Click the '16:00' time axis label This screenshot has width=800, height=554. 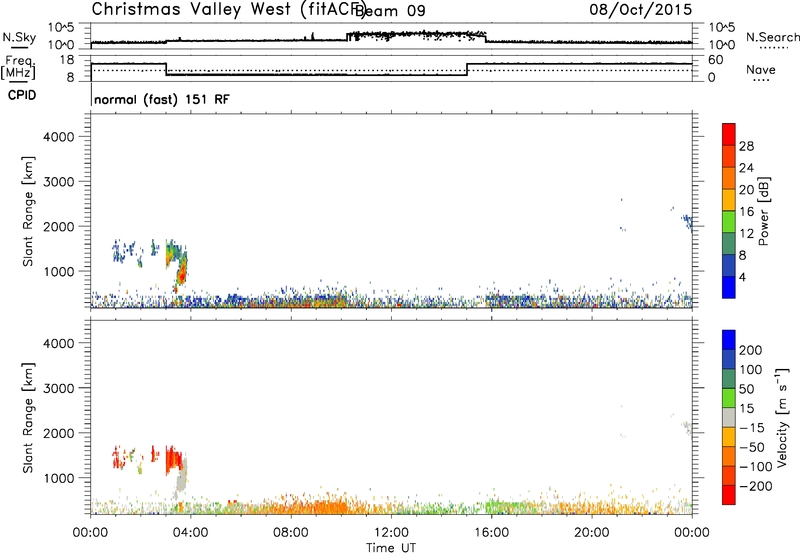click(x=491, y=533)
